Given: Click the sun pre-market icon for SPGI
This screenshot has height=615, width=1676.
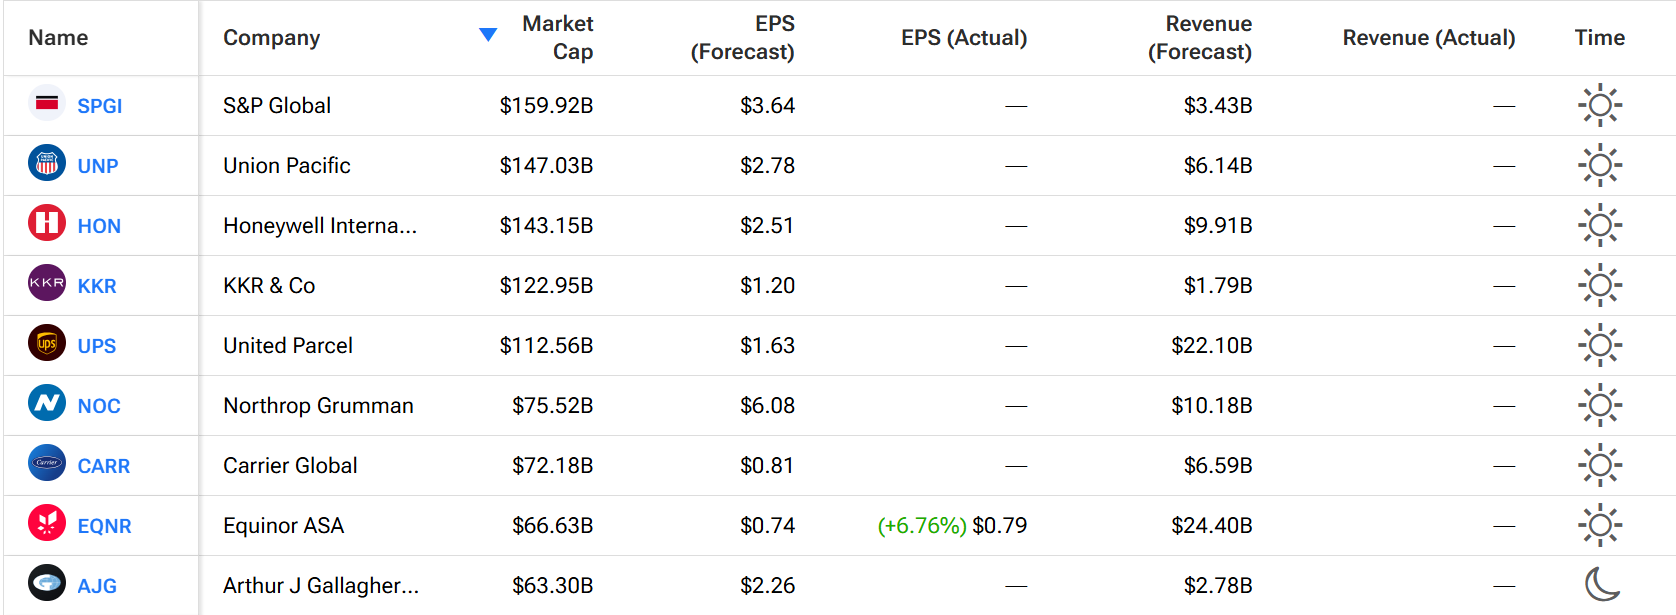Looking at the screenshot, I should click(1600, 105).
